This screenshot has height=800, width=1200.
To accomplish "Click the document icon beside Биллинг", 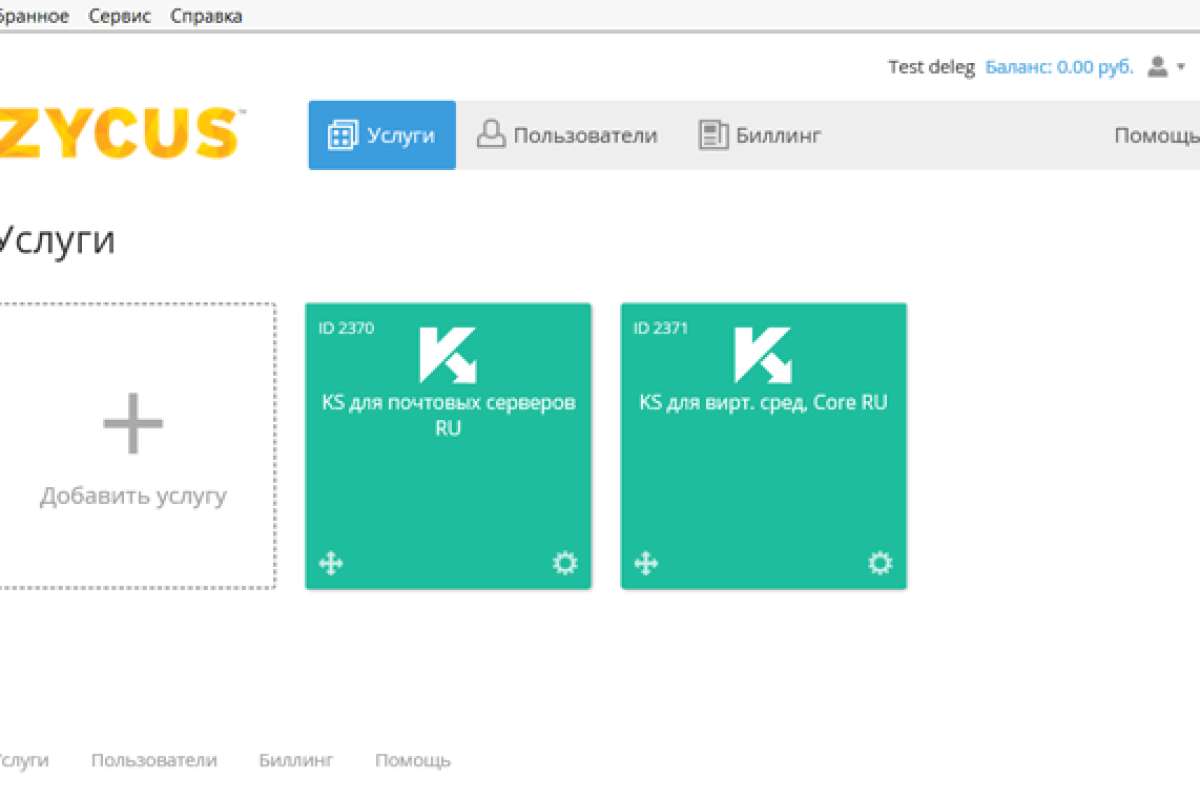I will 712,135.
